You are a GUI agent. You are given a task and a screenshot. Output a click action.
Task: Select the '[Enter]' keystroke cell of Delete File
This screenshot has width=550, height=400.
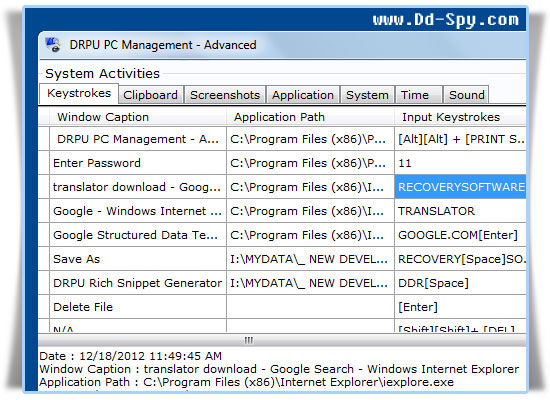[x=460, y=307]
